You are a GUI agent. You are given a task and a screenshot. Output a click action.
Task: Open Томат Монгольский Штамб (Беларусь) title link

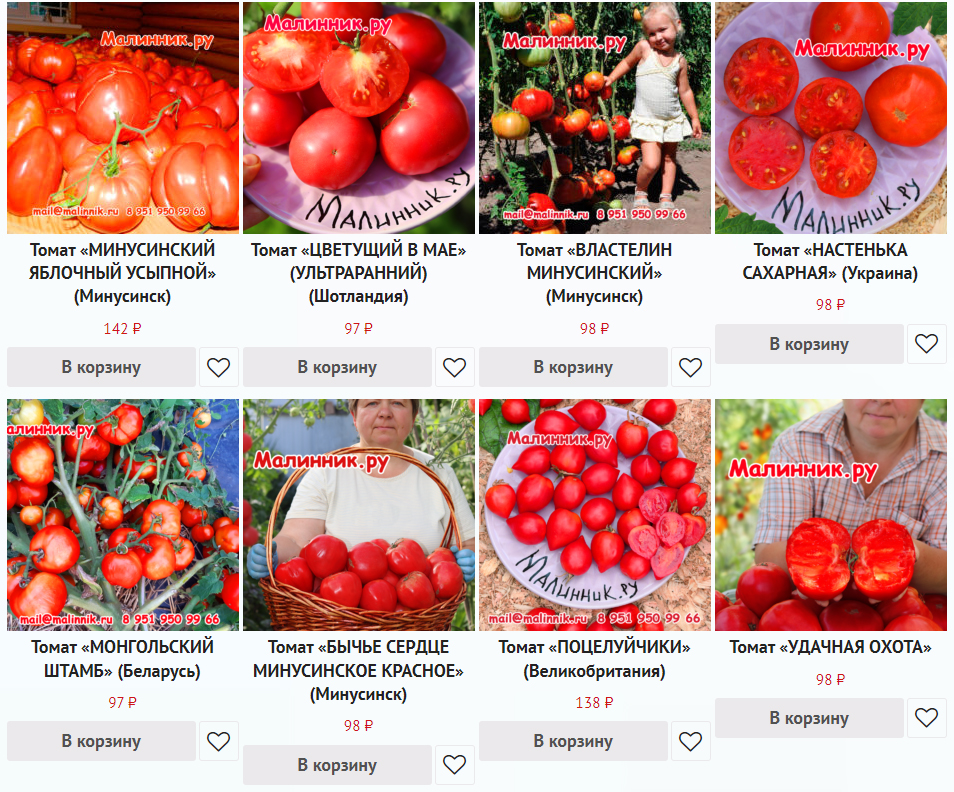122,659
